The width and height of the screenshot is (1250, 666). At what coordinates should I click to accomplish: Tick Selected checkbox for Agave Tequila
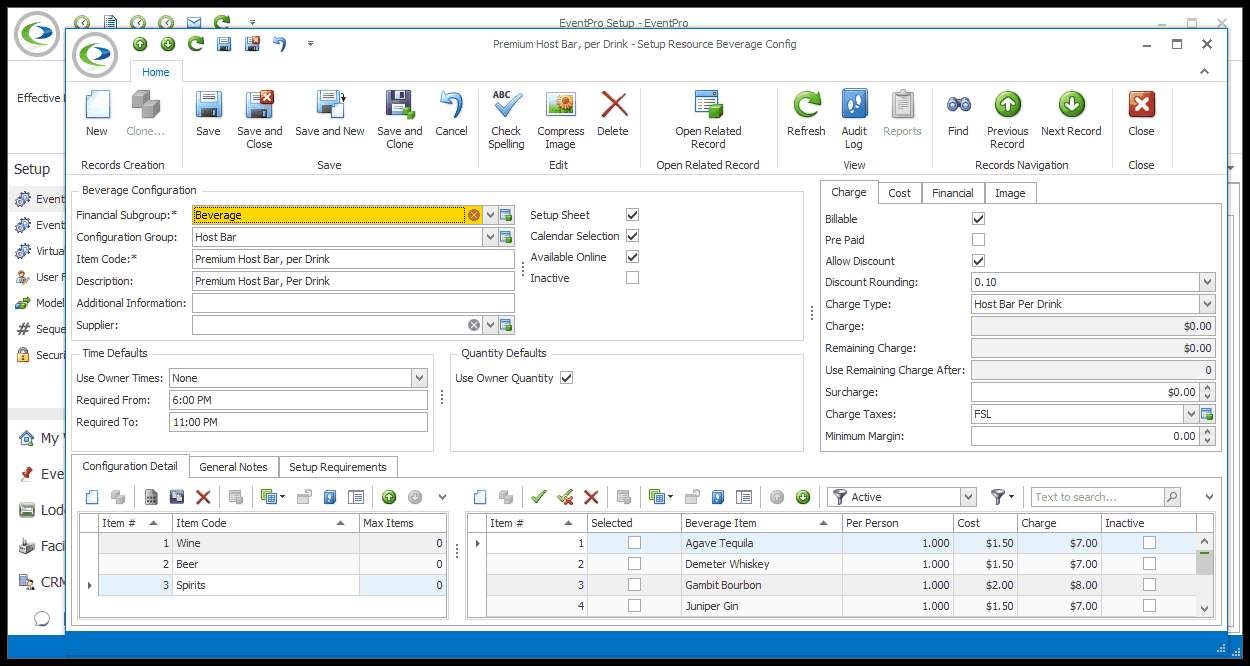pyautogui.click(x=634, y=543)
